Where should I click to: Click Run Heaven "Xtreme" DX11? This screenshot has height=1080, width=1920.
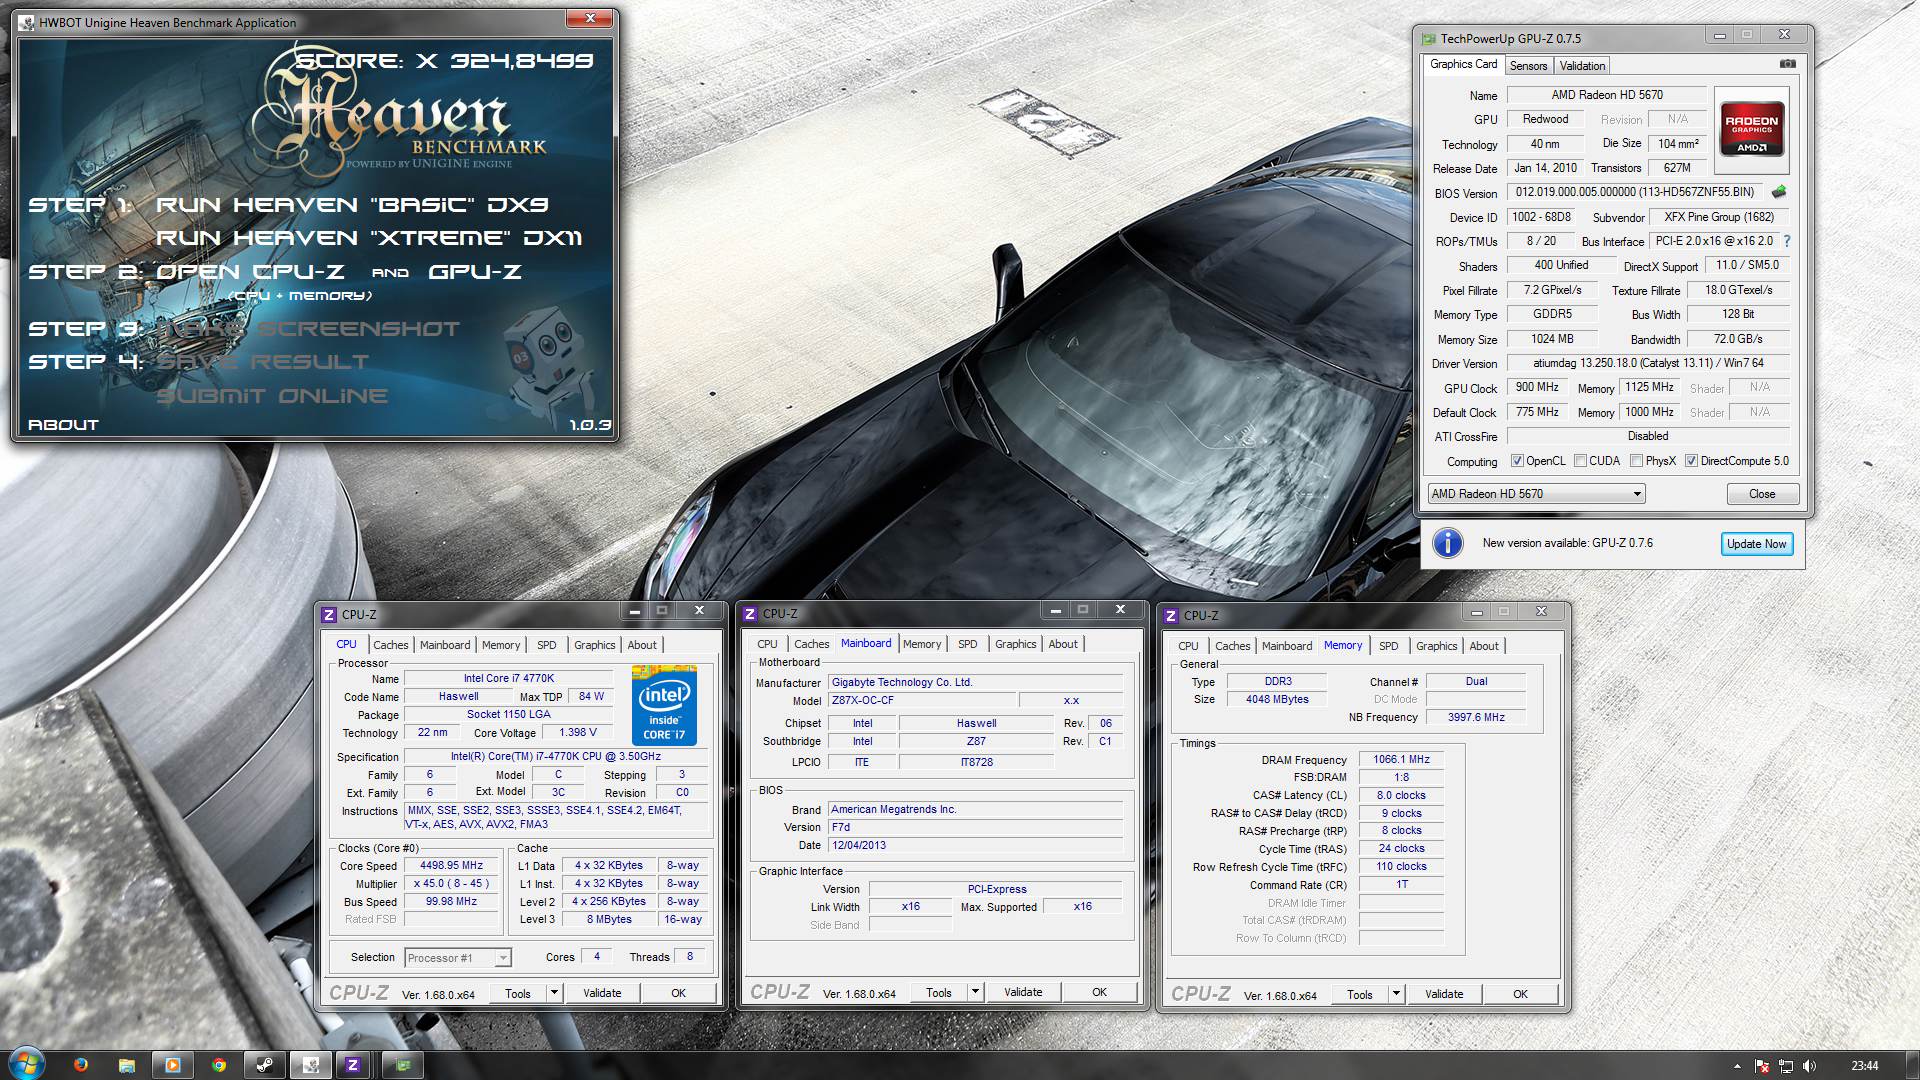click(x=369, y=238)
